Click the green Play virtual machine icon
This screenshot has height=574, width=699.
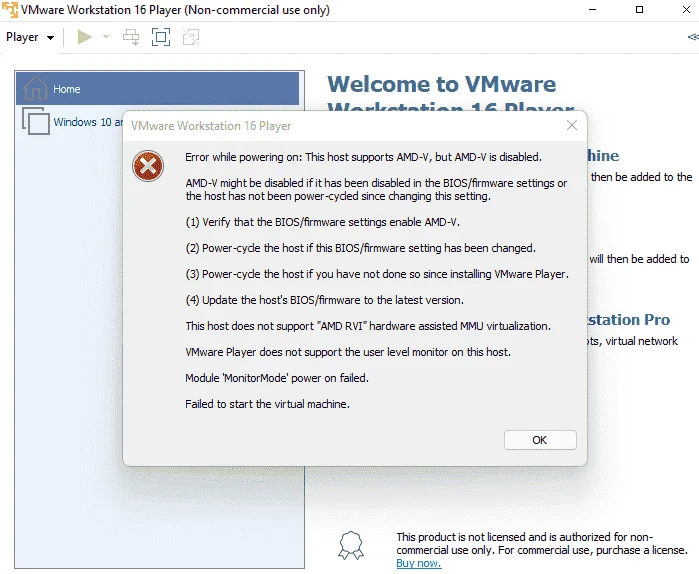(84, 37)
